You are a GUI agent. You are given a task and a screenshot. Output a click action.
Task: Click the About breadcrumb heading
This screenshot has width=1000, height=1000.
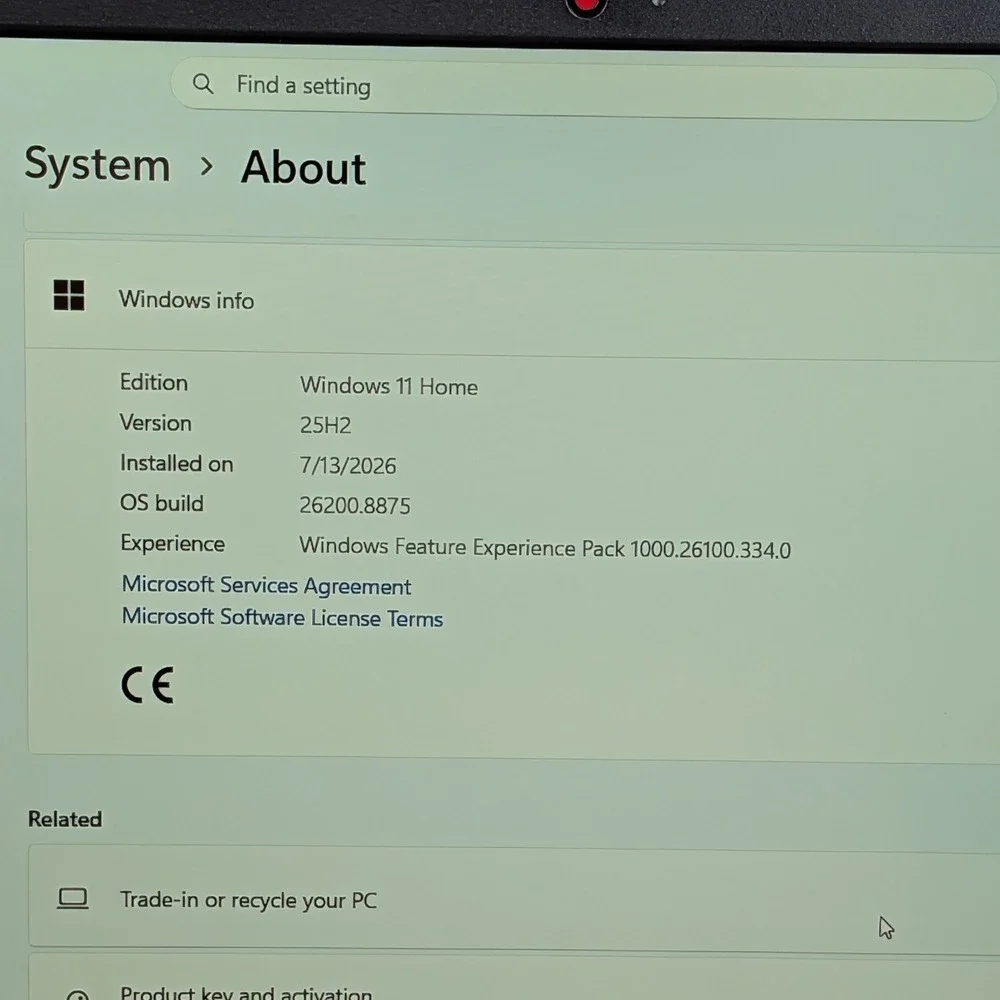point(304,168)
